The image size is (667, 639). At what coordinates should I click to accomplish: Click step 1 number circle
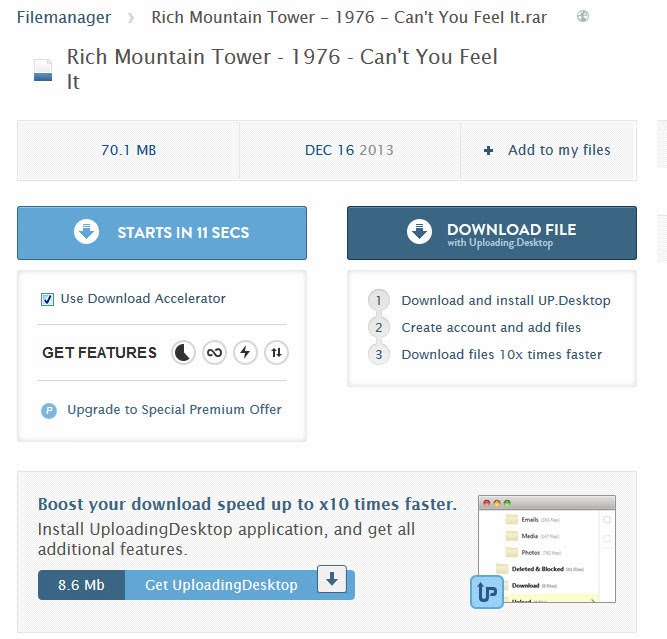pos(379,300)
